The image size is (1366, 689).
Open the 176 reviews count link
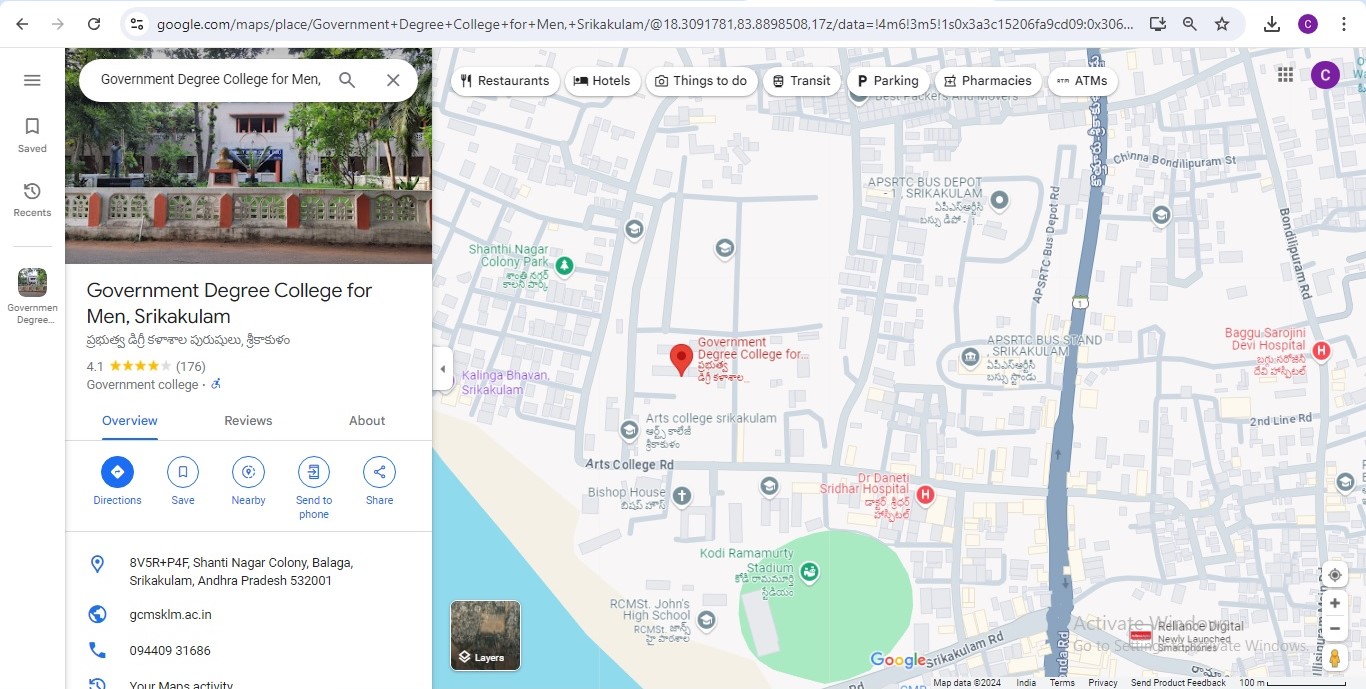pyautogui.click(x=190, y=366)
